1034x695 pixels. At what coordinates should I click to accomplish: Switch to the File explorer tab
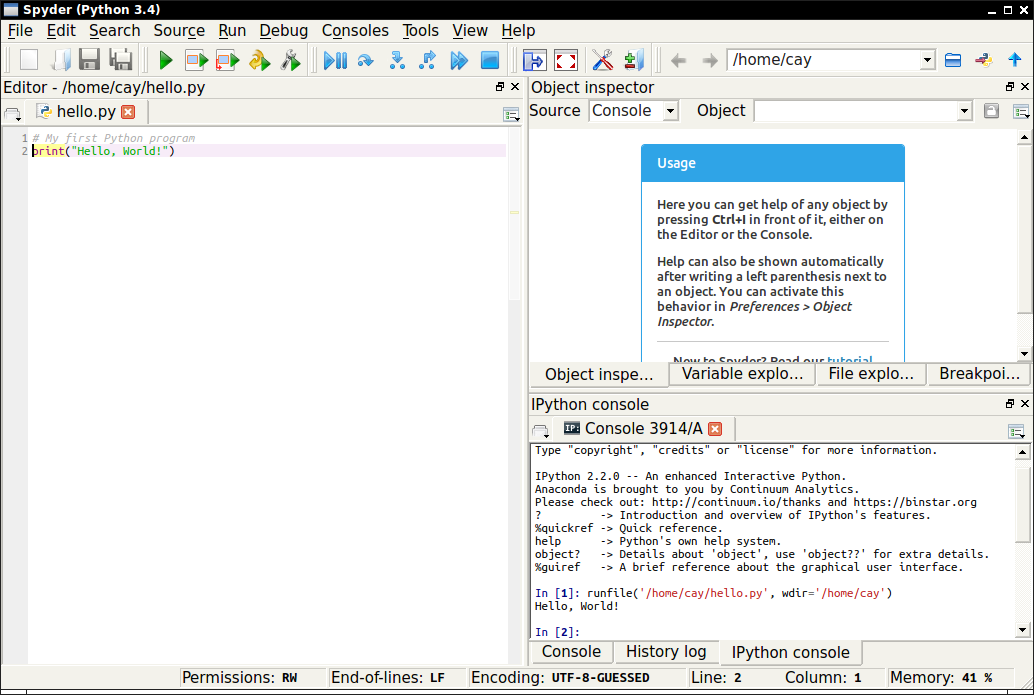click(871, 374)
